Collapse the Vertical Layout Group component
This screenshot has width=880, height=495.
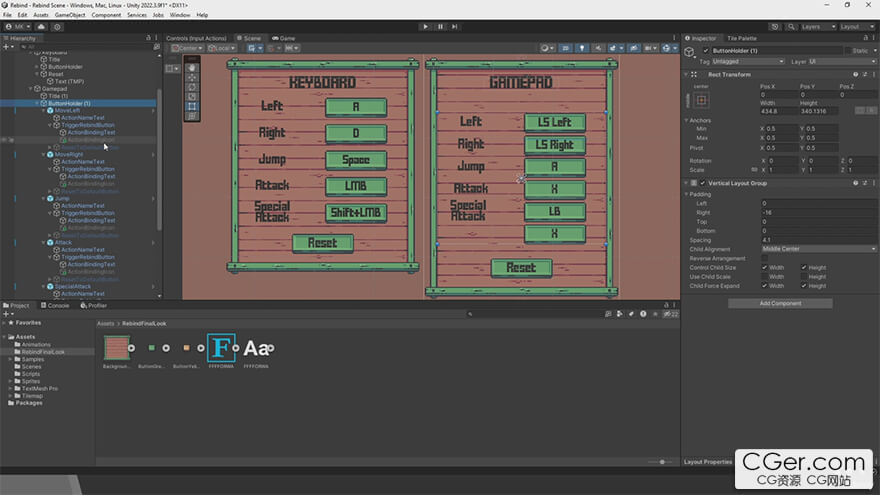[x=687, y=184]
